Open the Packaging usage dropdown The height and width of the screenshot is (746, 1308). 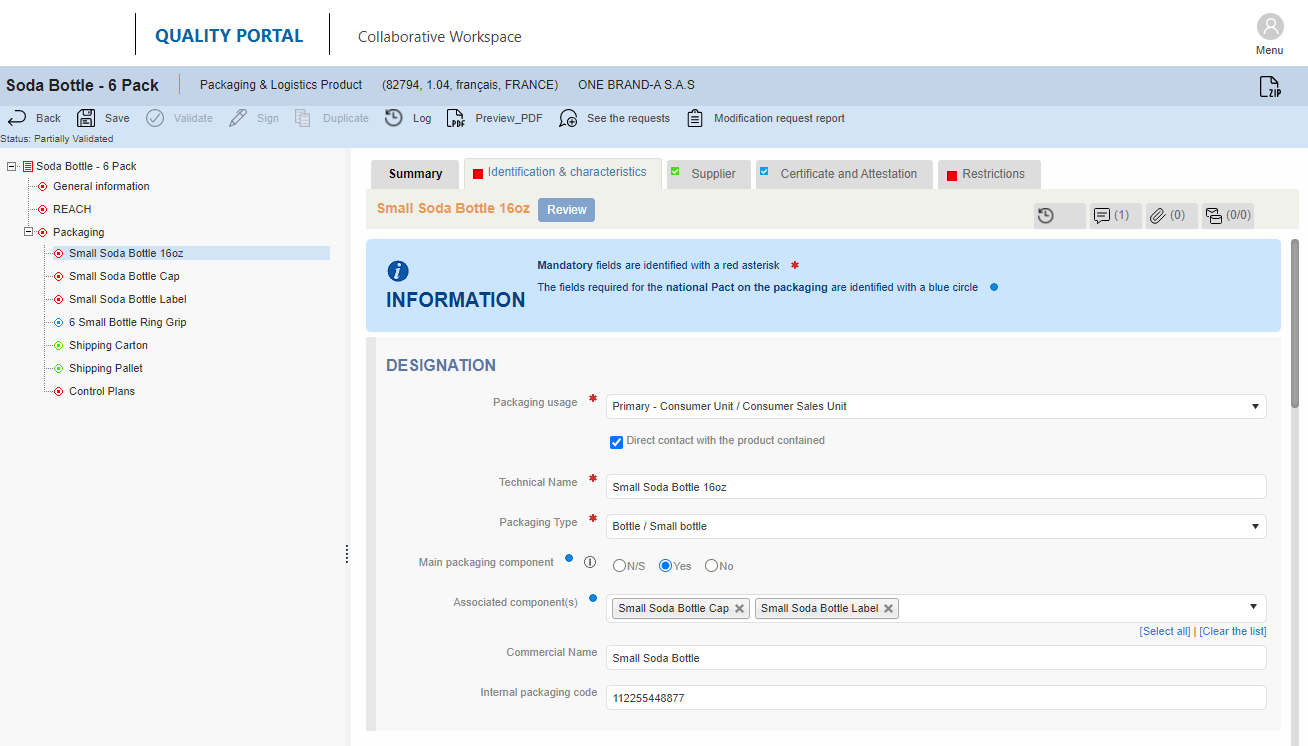(1254, 406)
